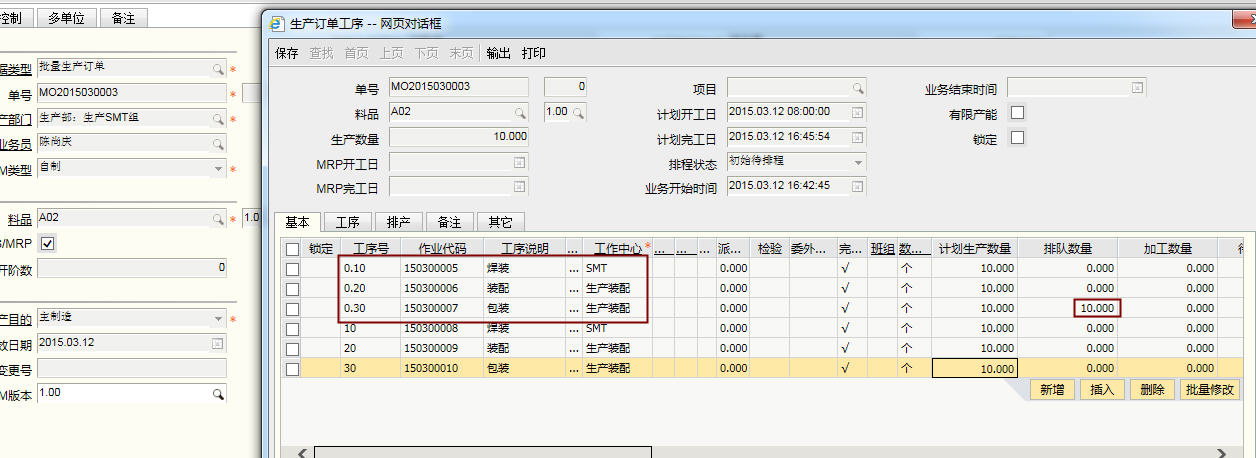
Task: Tick the 锁定 checkbox in dialog header
Action: 1018,138
